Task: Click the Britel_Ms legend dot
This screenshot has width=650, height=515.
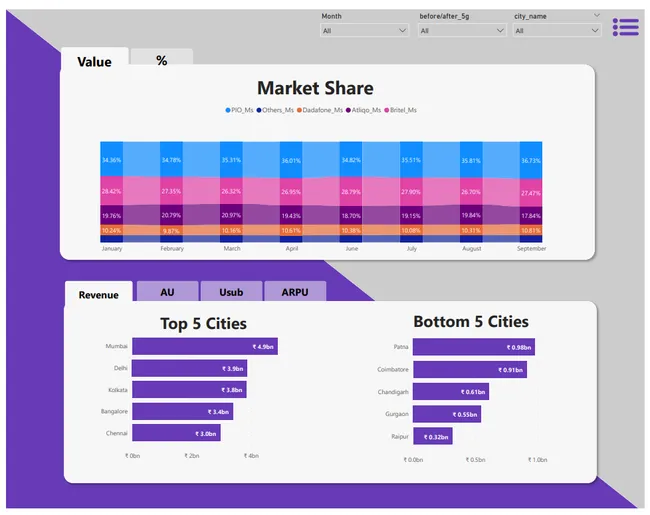Action: tap(386, 110)
